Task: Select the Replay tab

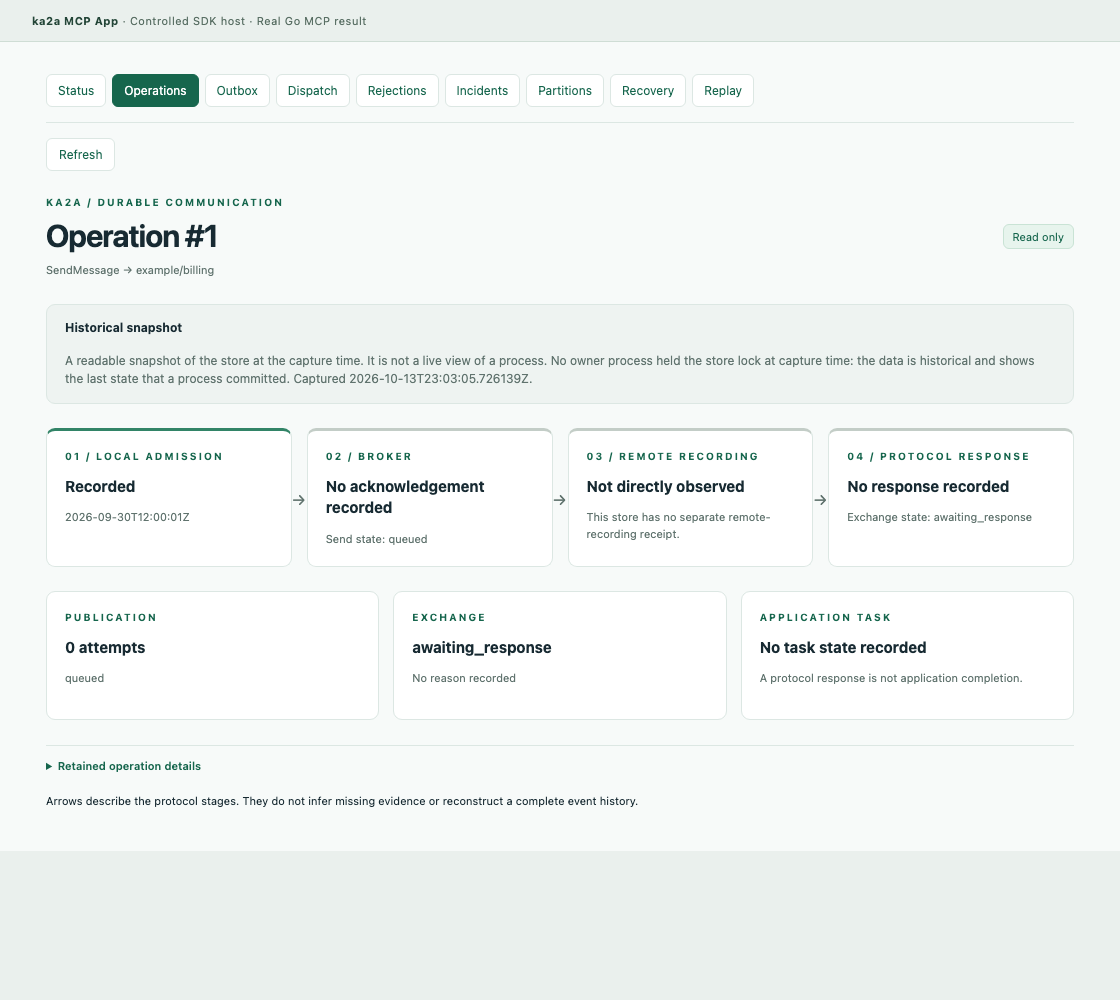Action: [723, 91]
